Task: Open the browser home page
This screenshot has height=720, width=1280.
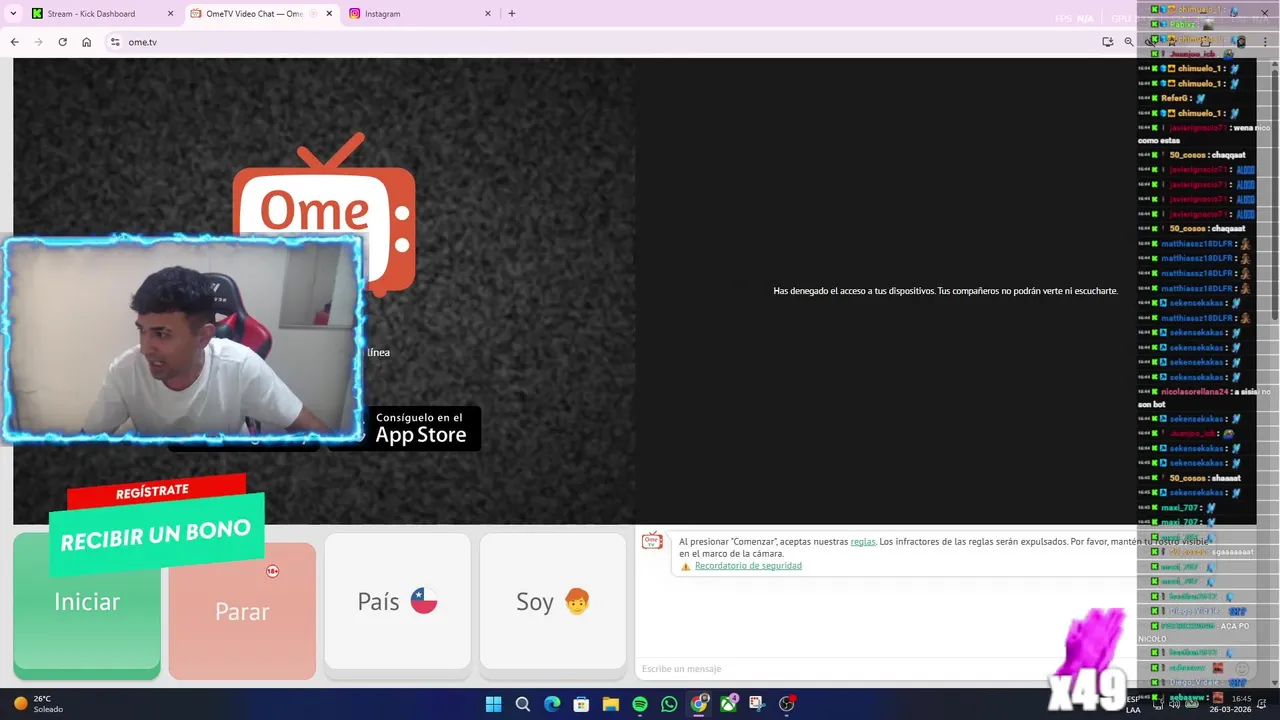Action: click(x=87, y=42)
